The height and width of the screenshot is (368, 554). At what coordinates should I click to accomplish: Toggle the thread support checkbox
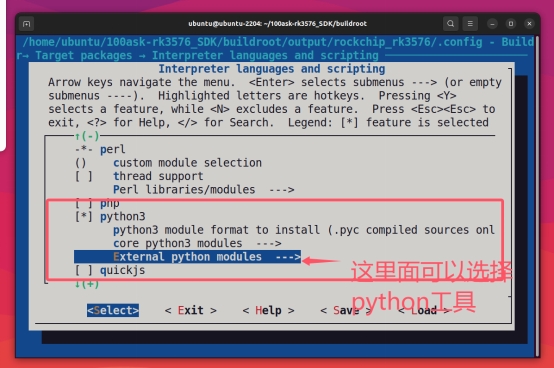[84, 176]
